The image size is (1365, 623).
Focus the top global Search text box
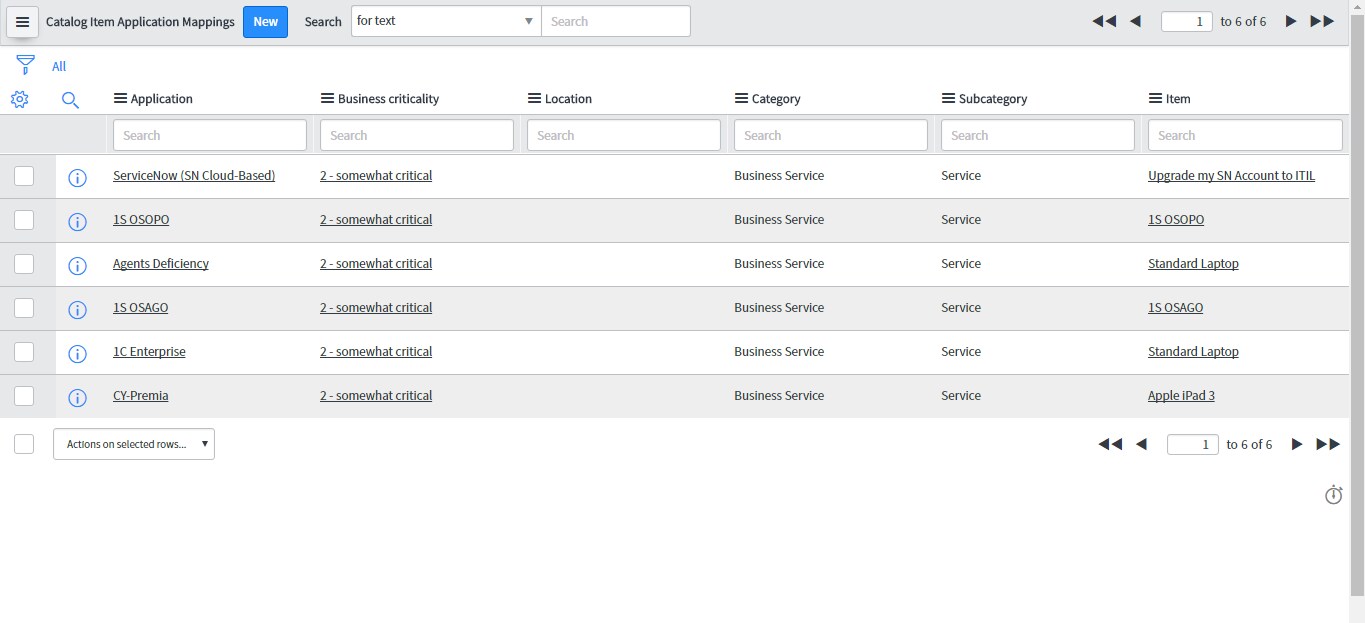tap(616, 21)
